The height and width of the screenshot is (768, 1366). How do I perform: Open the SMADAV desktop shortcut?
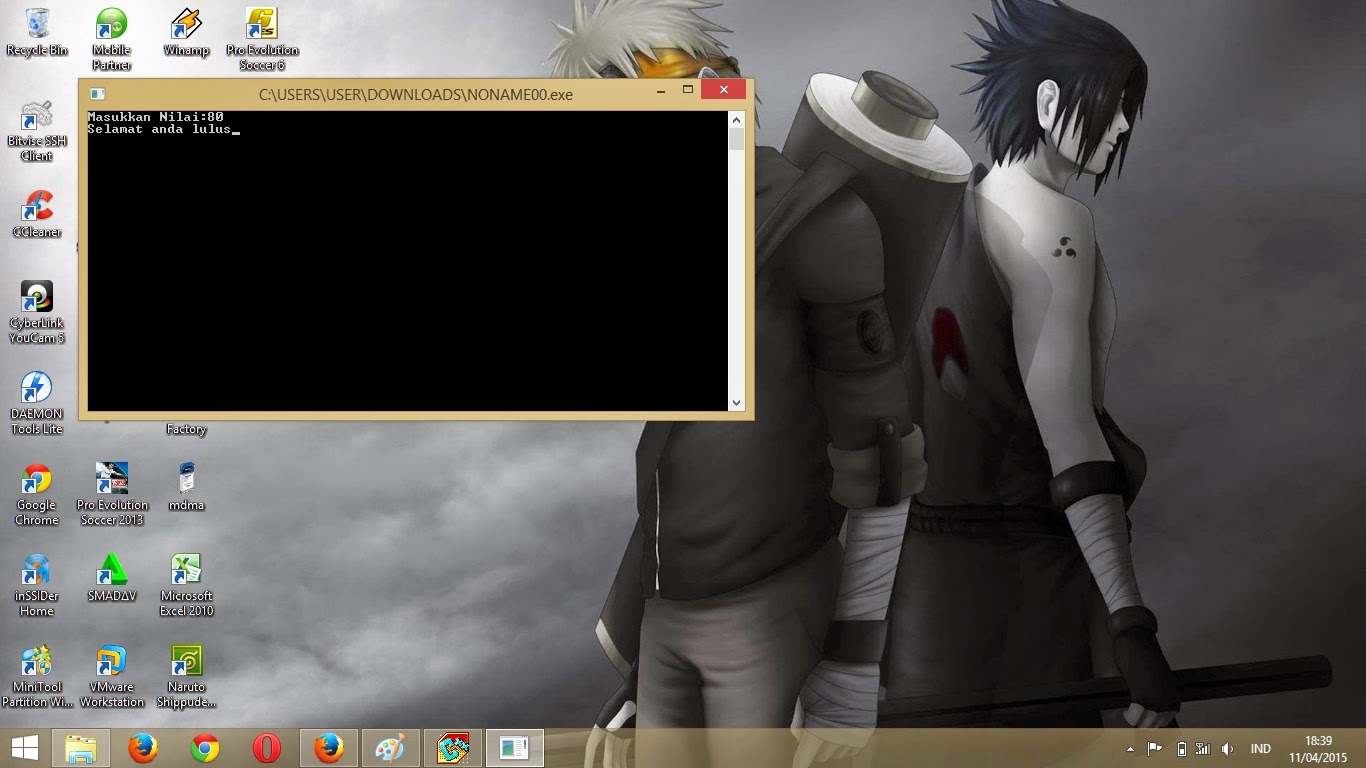click(x=112, y=578)
